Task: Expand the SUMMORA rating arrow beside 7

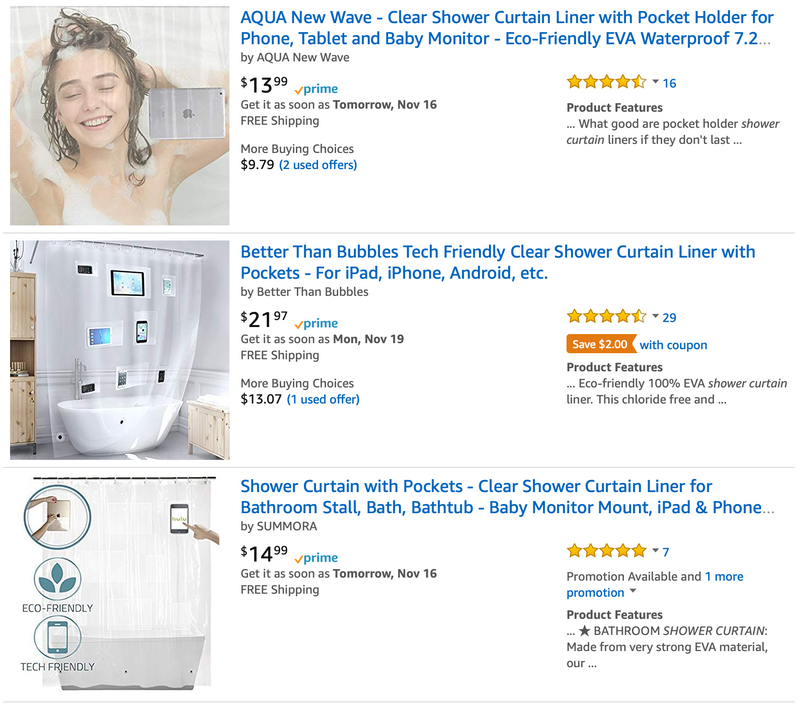Action: (655, 550)
